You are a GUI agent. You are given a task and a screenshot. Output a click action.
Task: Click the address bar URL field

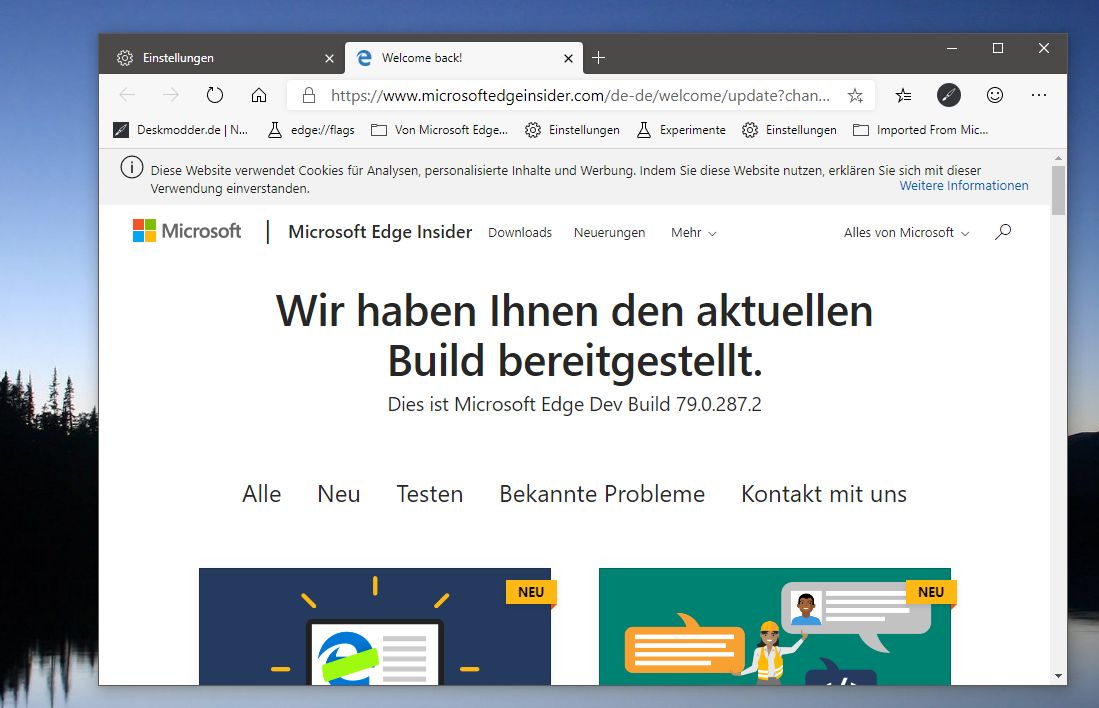click(x=580, y=95)
